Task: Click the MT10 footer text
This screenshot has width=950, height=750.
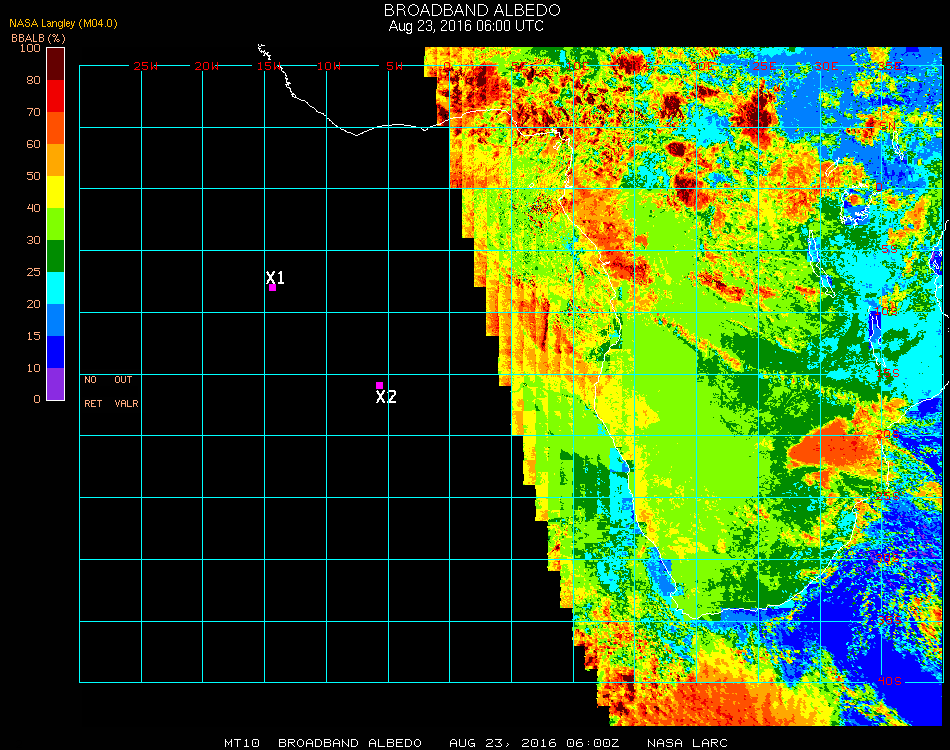Action: (240, 743)
